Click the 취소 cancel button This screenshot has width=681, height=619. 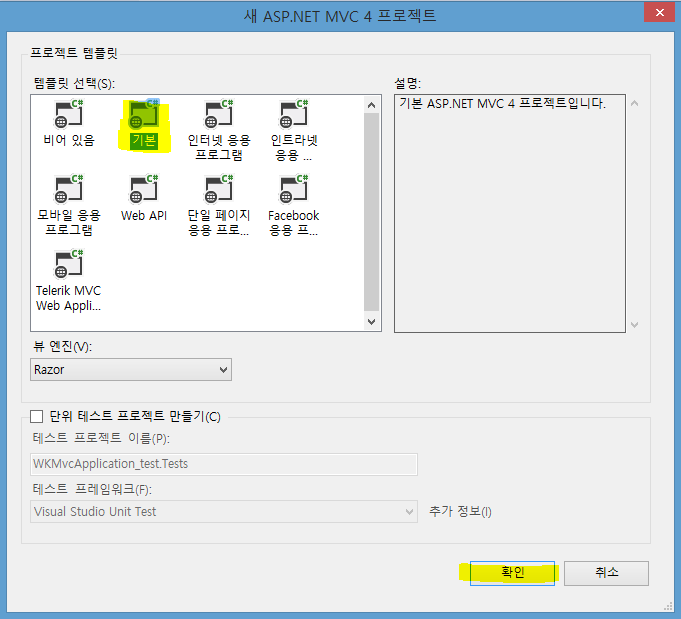[606, 573]
